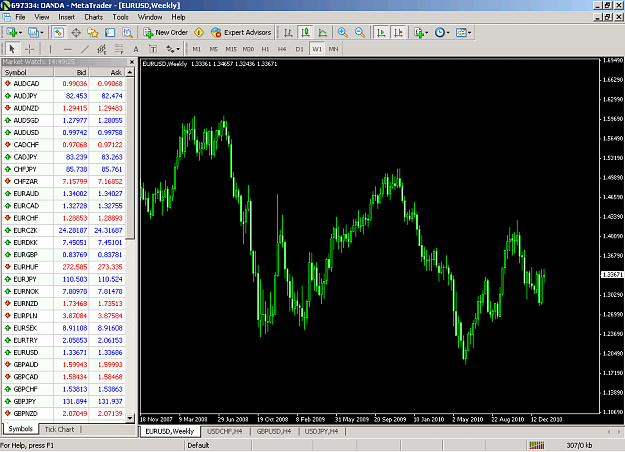Expand the New Chart dropdown arrow
This screenshot has width=625, height=452.
pos(20,33)
